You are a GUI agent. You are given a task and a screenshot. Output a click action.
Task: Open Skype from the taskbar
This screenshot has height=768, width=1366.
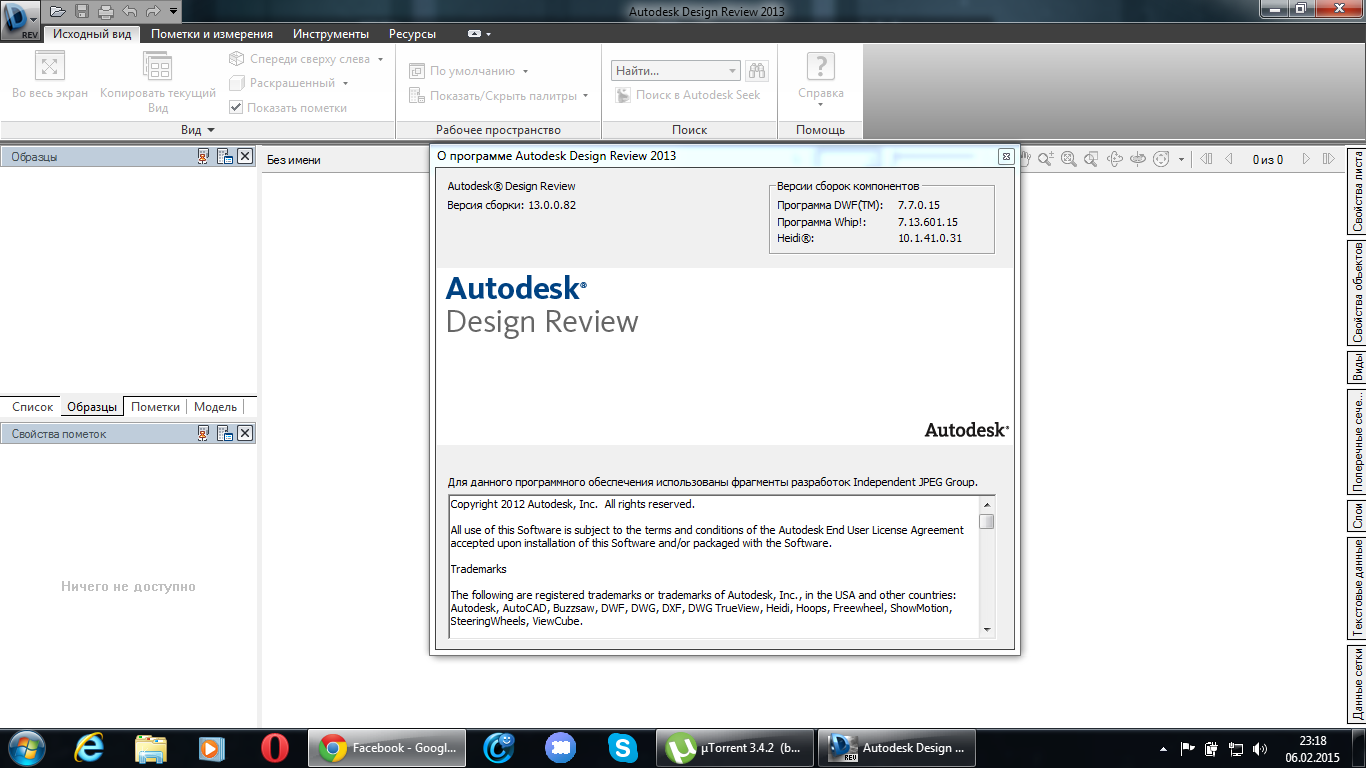(x=623, y=748)
